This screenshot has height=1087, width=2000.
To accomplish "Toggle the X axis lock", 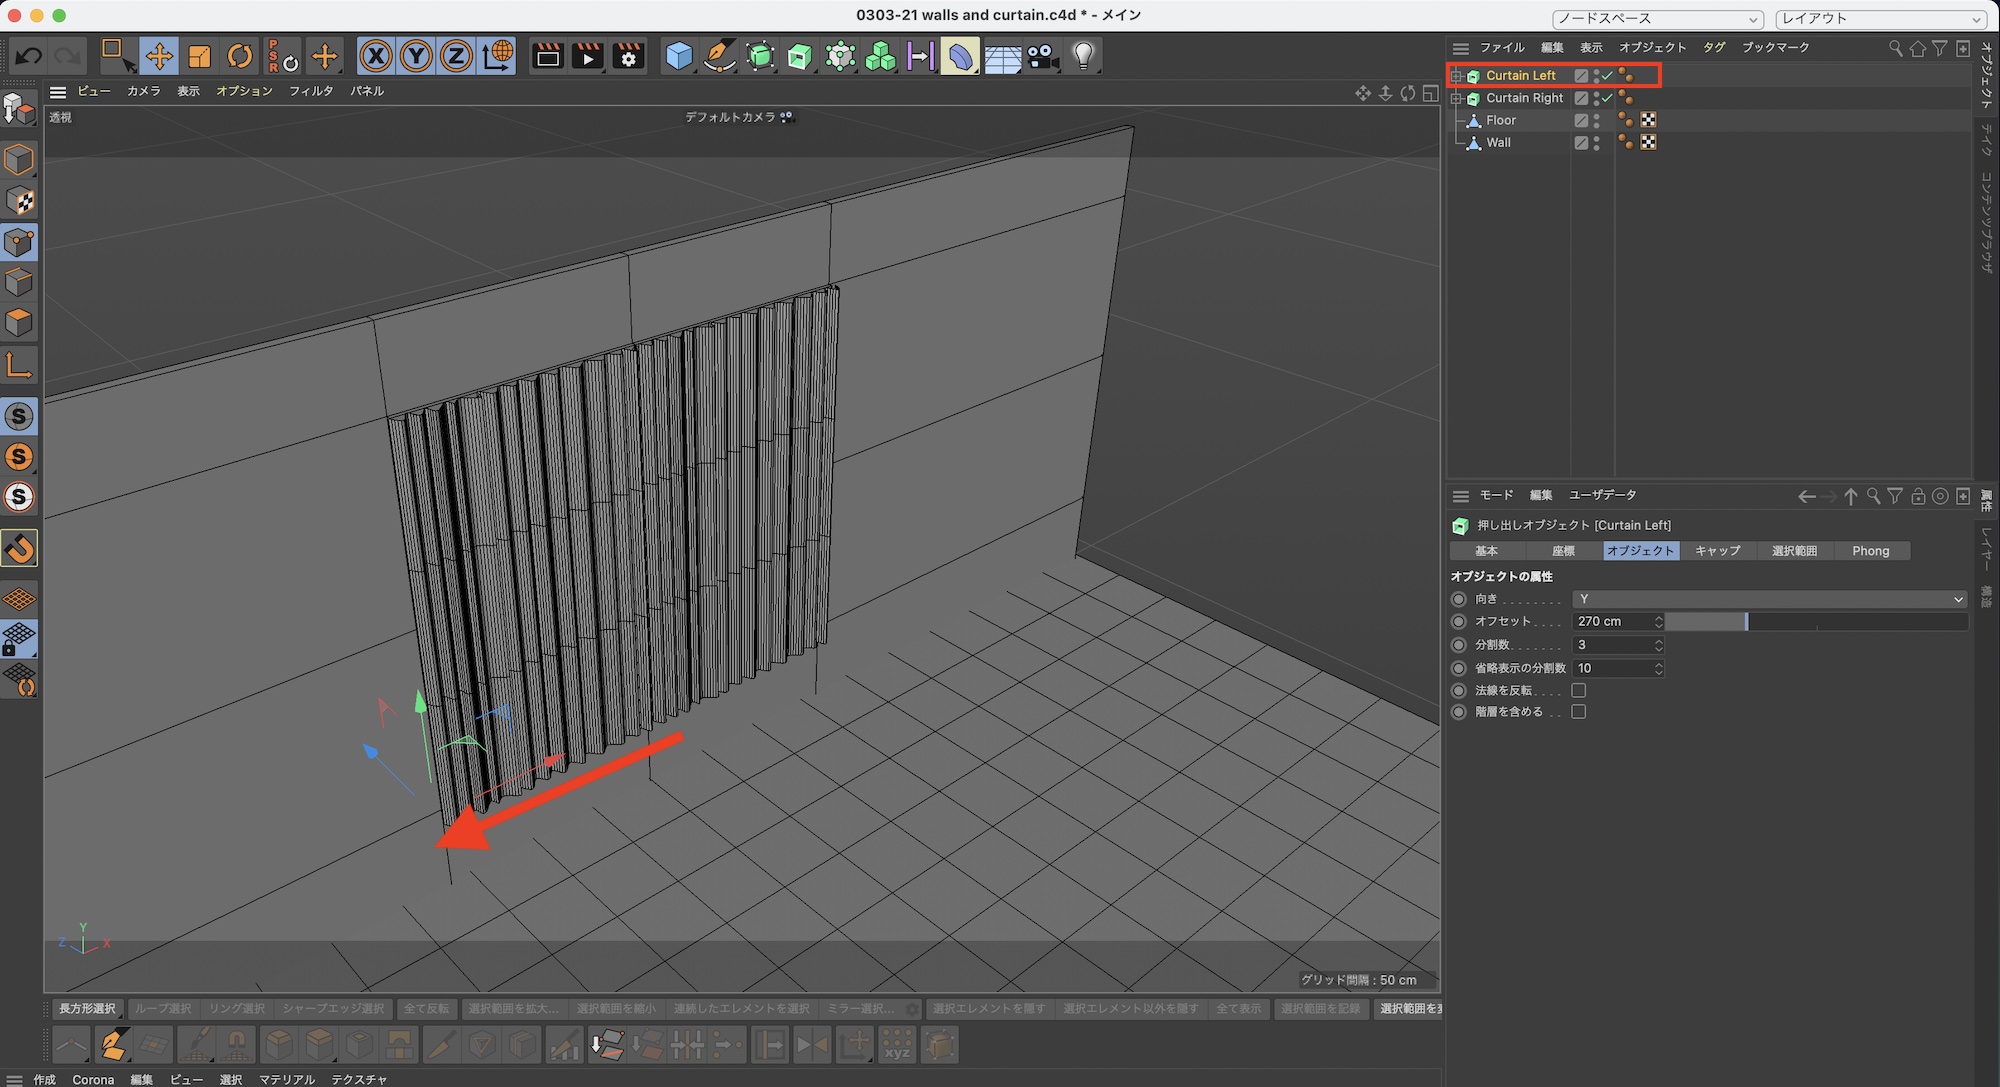I will tap(376, 56).
